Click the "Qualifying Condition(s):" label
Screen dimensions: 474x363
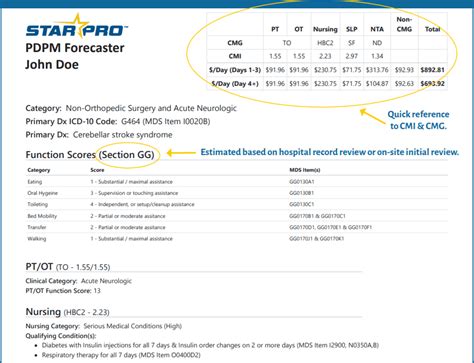[x=61, y=336]
